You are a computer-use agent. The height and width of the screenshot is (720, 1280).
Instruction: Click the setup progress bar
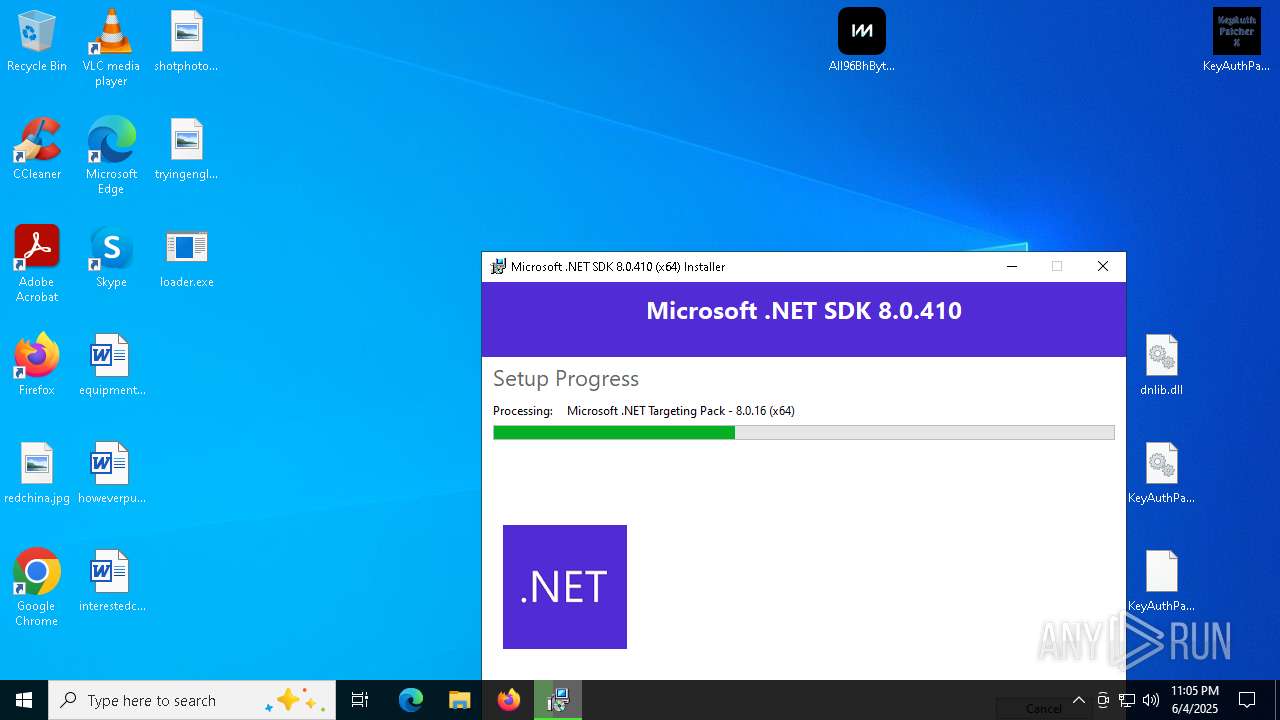(x=804, y=432)
